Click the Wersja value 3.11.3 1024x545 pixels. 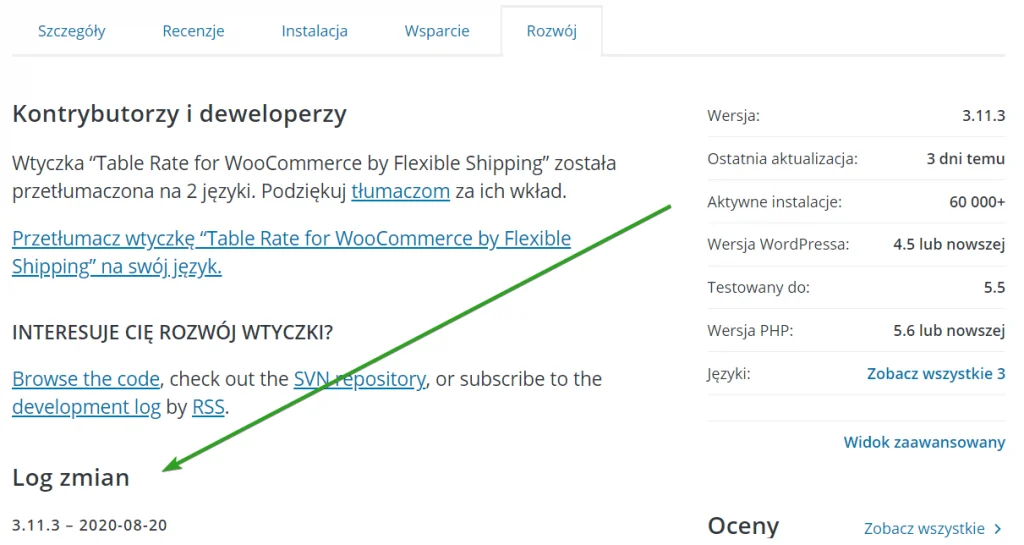coord(984,116)
